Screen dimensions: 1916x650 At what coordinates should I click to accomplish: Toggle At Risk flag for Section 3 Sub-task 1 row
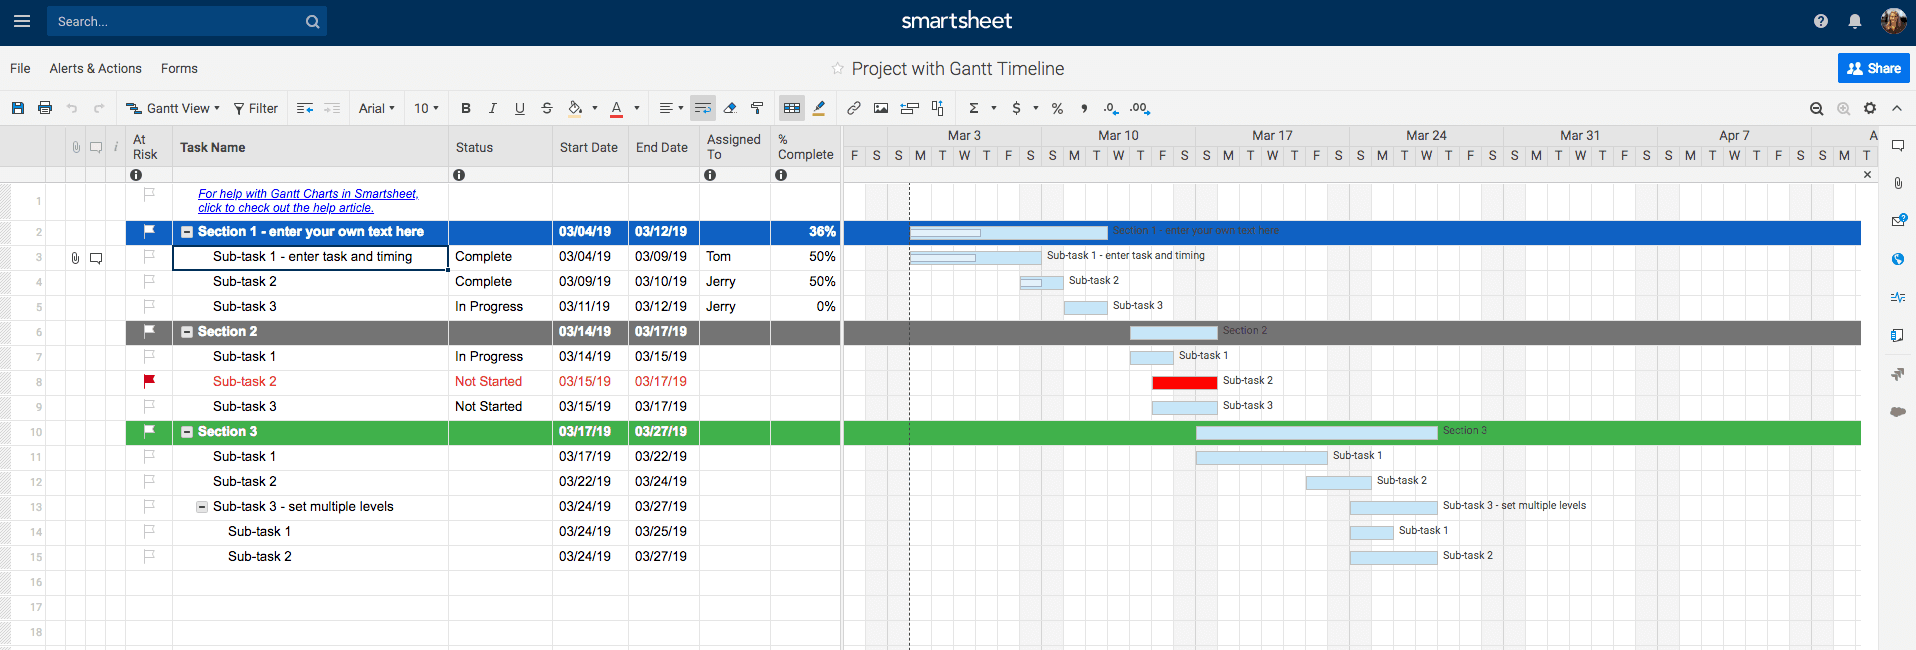tap(149, 456)
